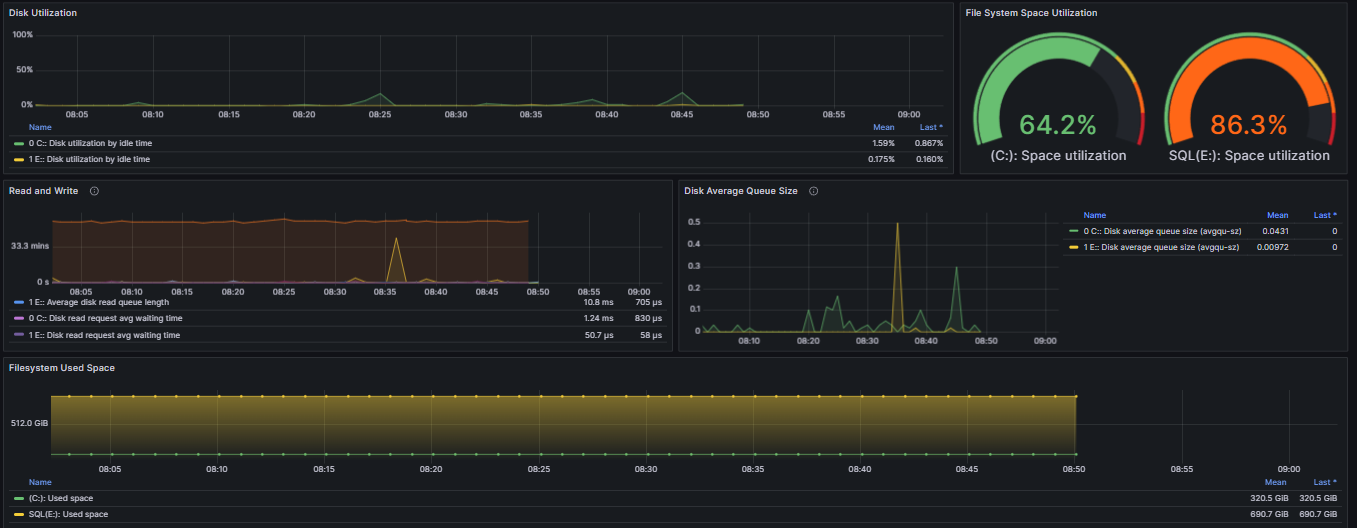
Task: Click the 10.8 ms value
Action: click(x=599, y=302)
